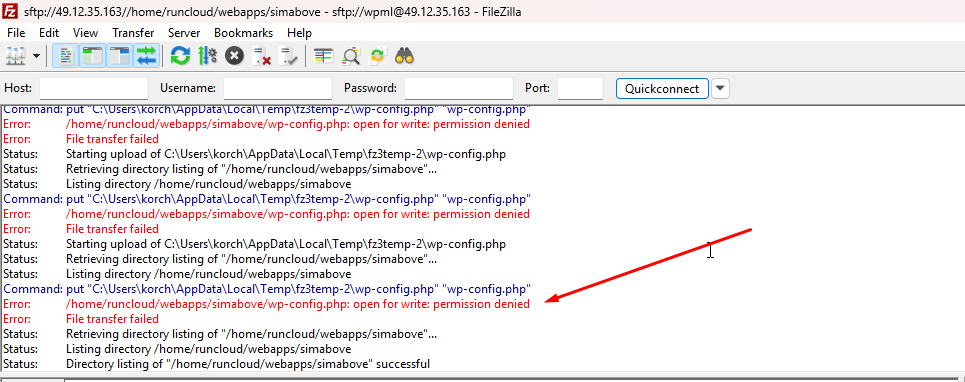Open the Site Manager

(15, 57)
